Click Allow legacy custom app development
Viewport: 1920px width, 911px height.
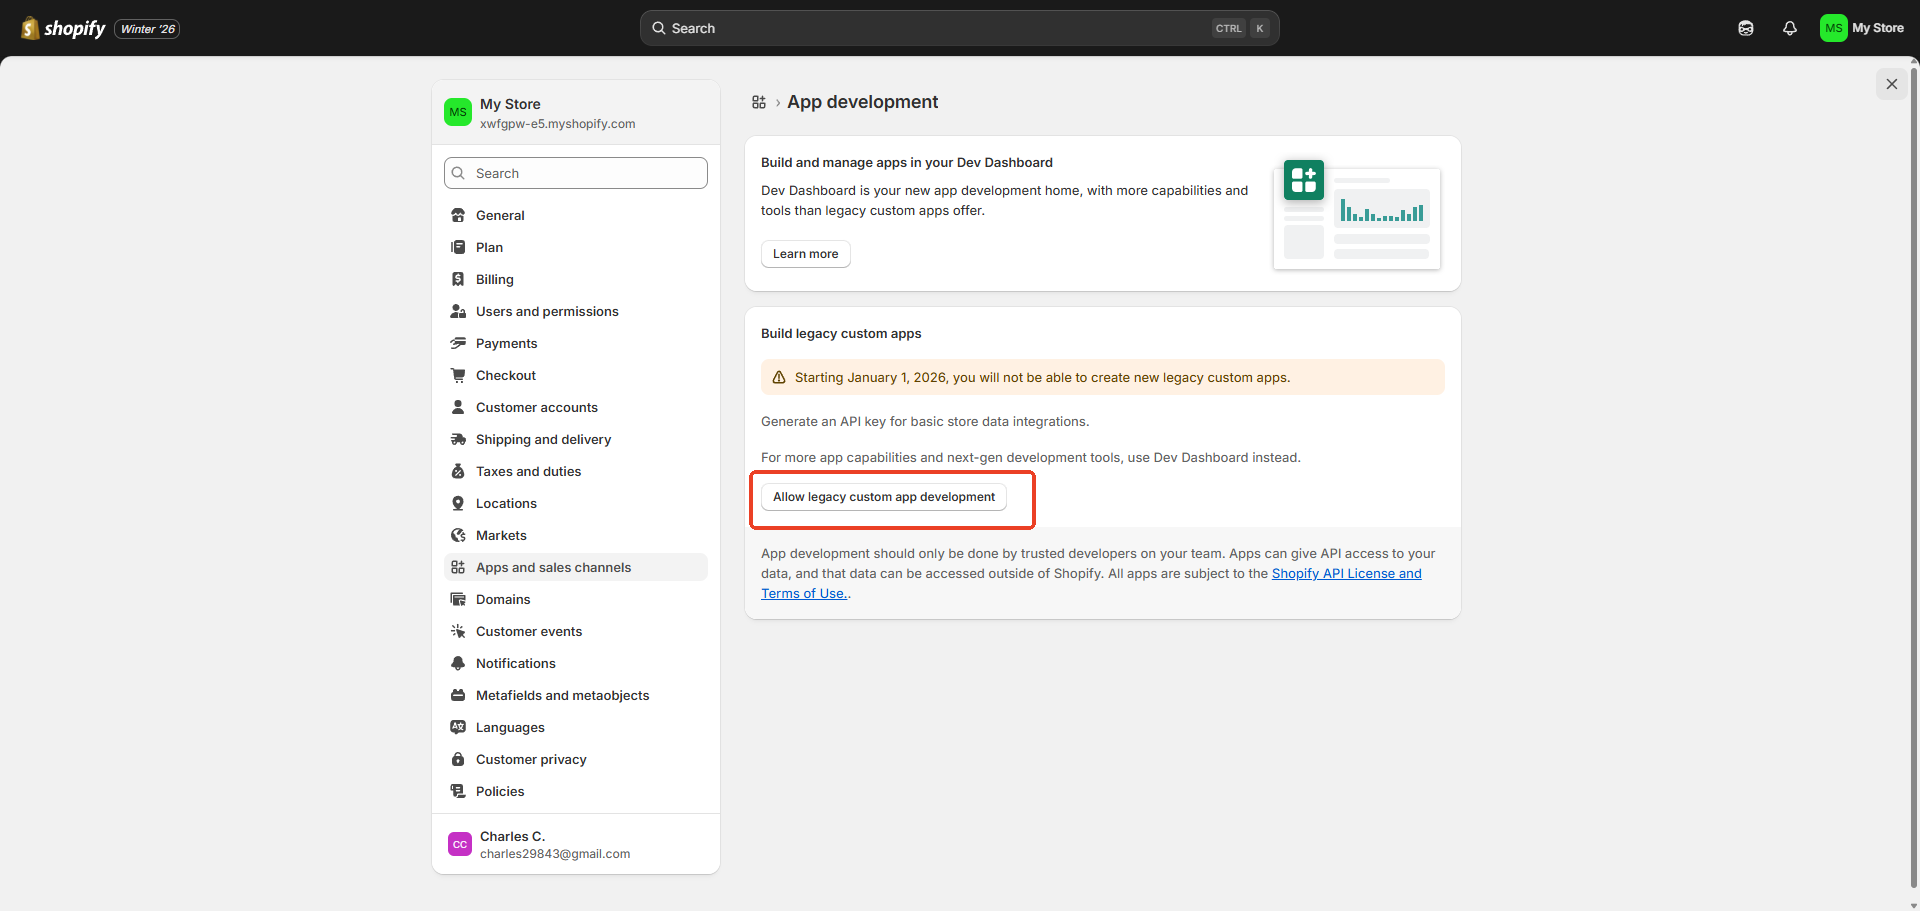pyautogui.click(x=883, y=497)
